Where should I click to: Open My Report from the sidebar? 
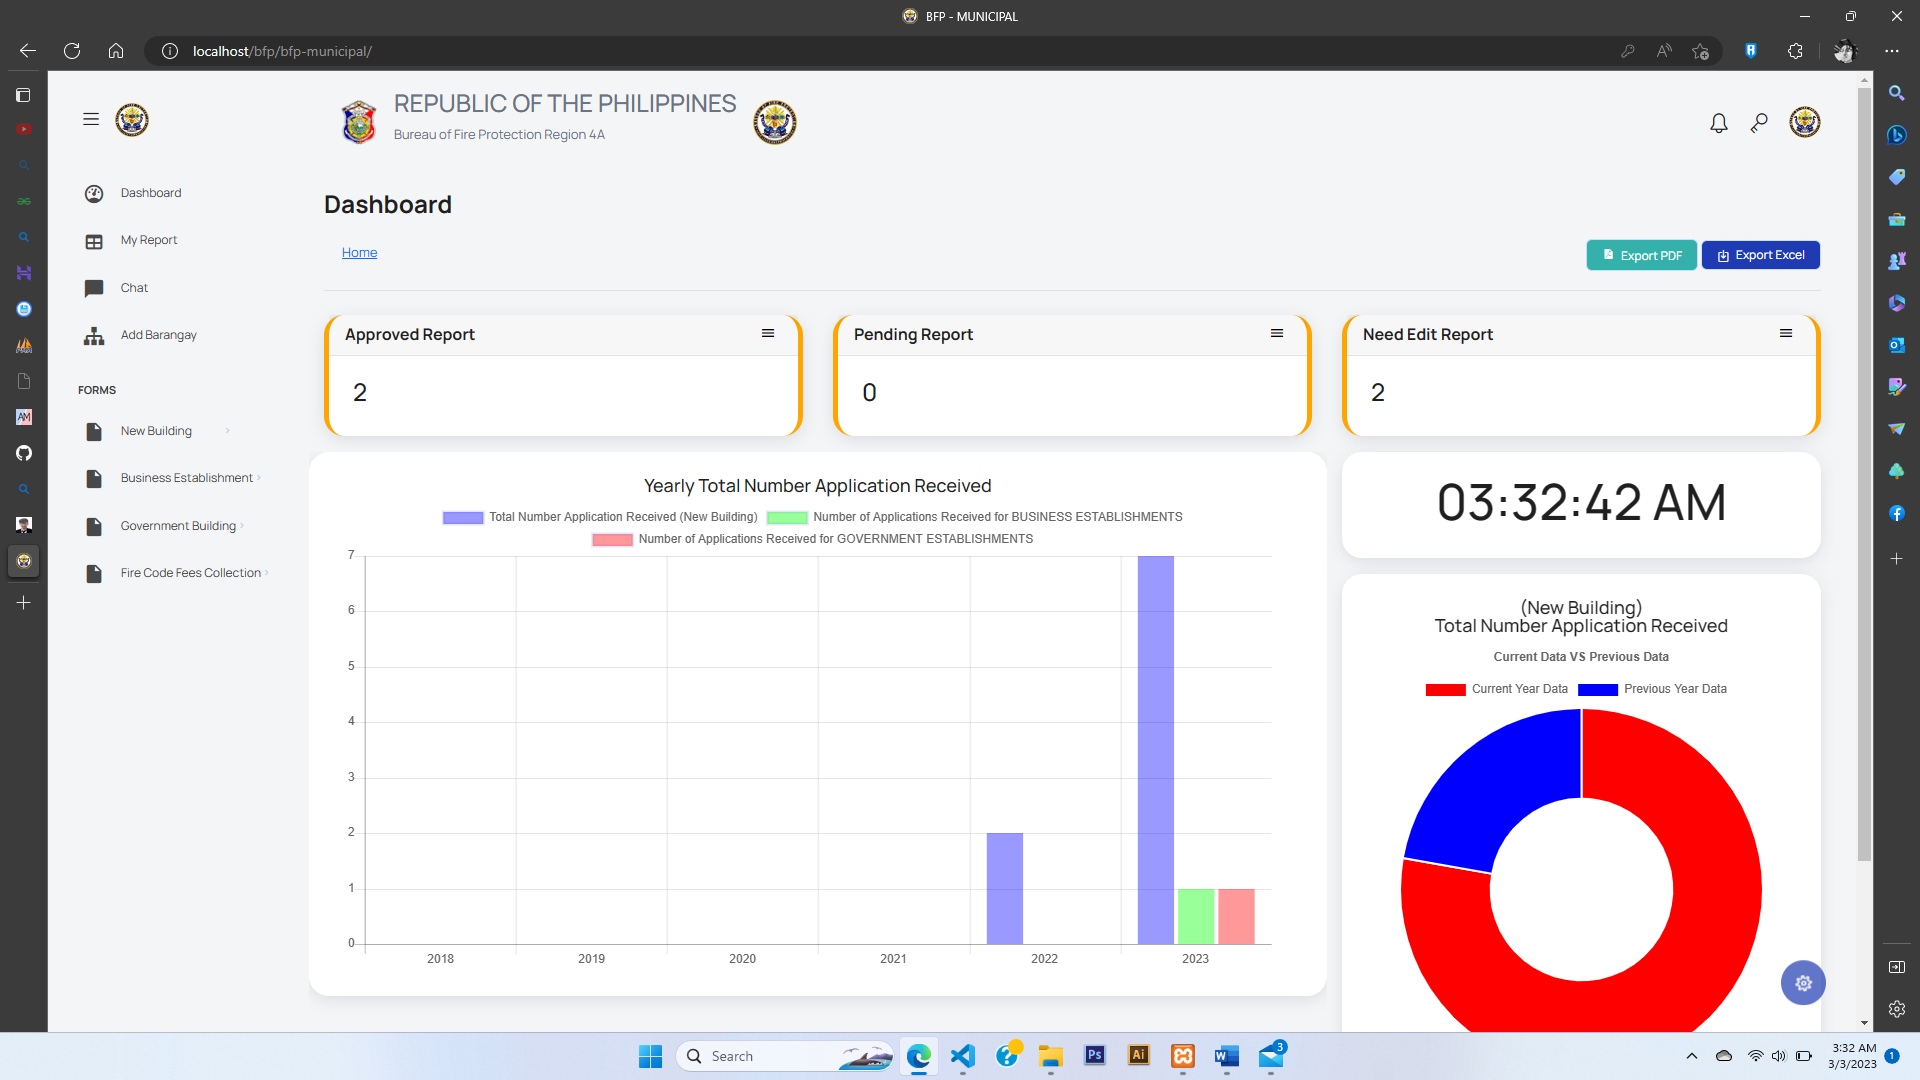(x=148, y=240)
